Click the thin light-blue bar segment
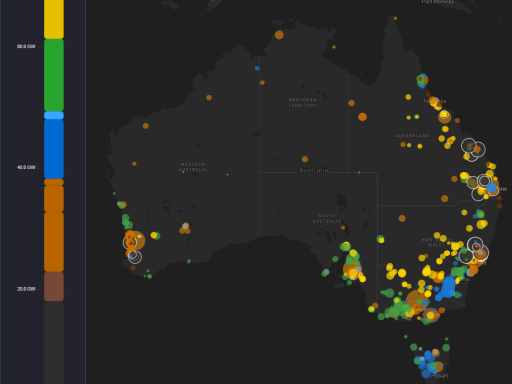This screenshot has width=512, height=384. click(54, 116)
